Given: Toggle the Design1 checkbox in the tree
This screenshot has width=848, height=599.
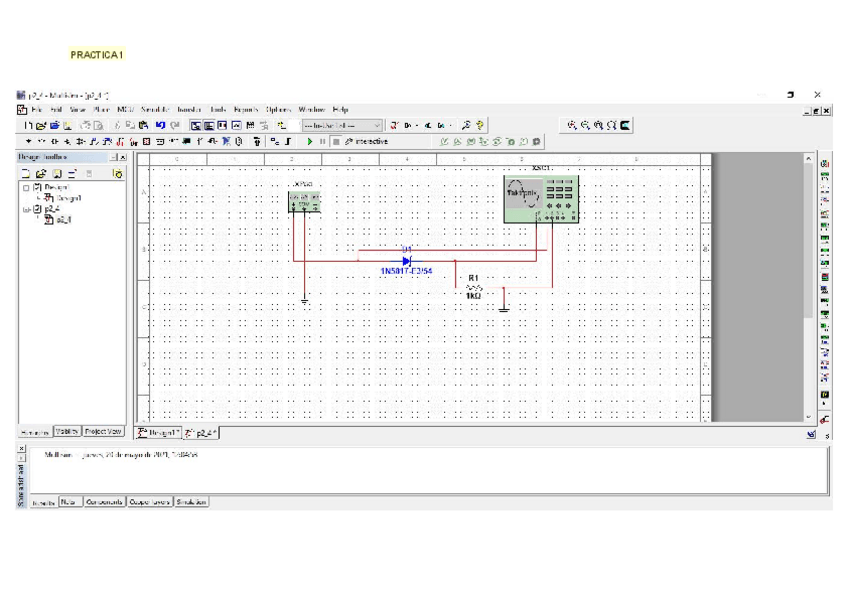Looking at the screenshot, I should (38, 187).
